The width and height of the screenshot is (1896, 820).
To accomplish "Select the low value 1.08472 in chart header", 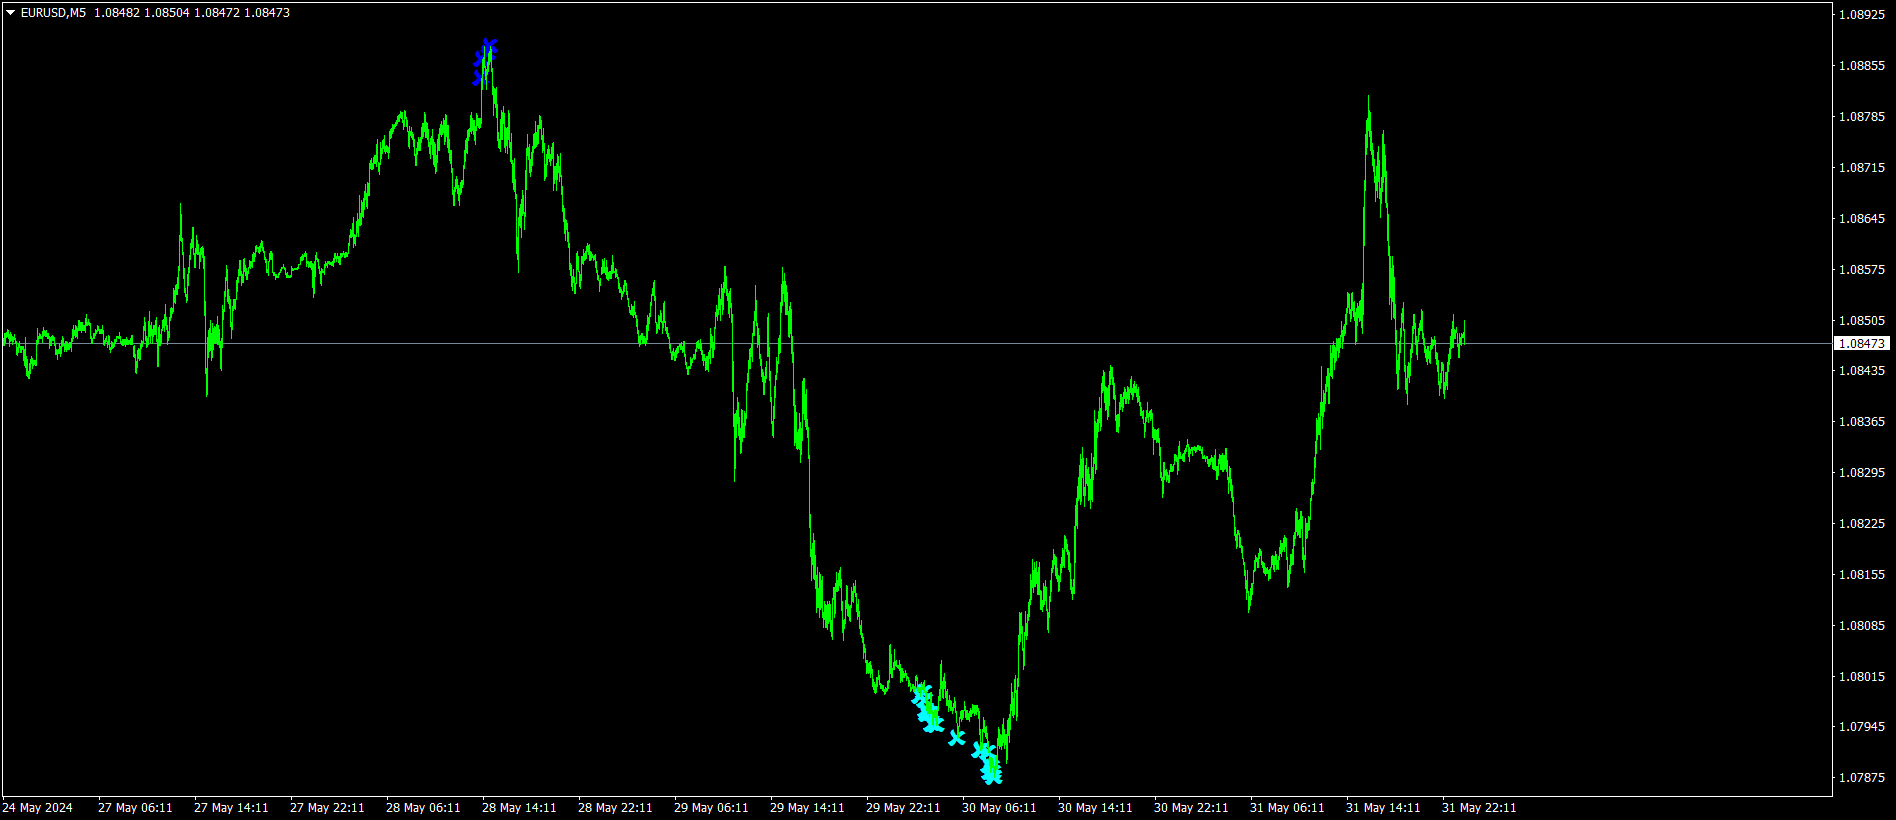I will [x=217, y=13].
